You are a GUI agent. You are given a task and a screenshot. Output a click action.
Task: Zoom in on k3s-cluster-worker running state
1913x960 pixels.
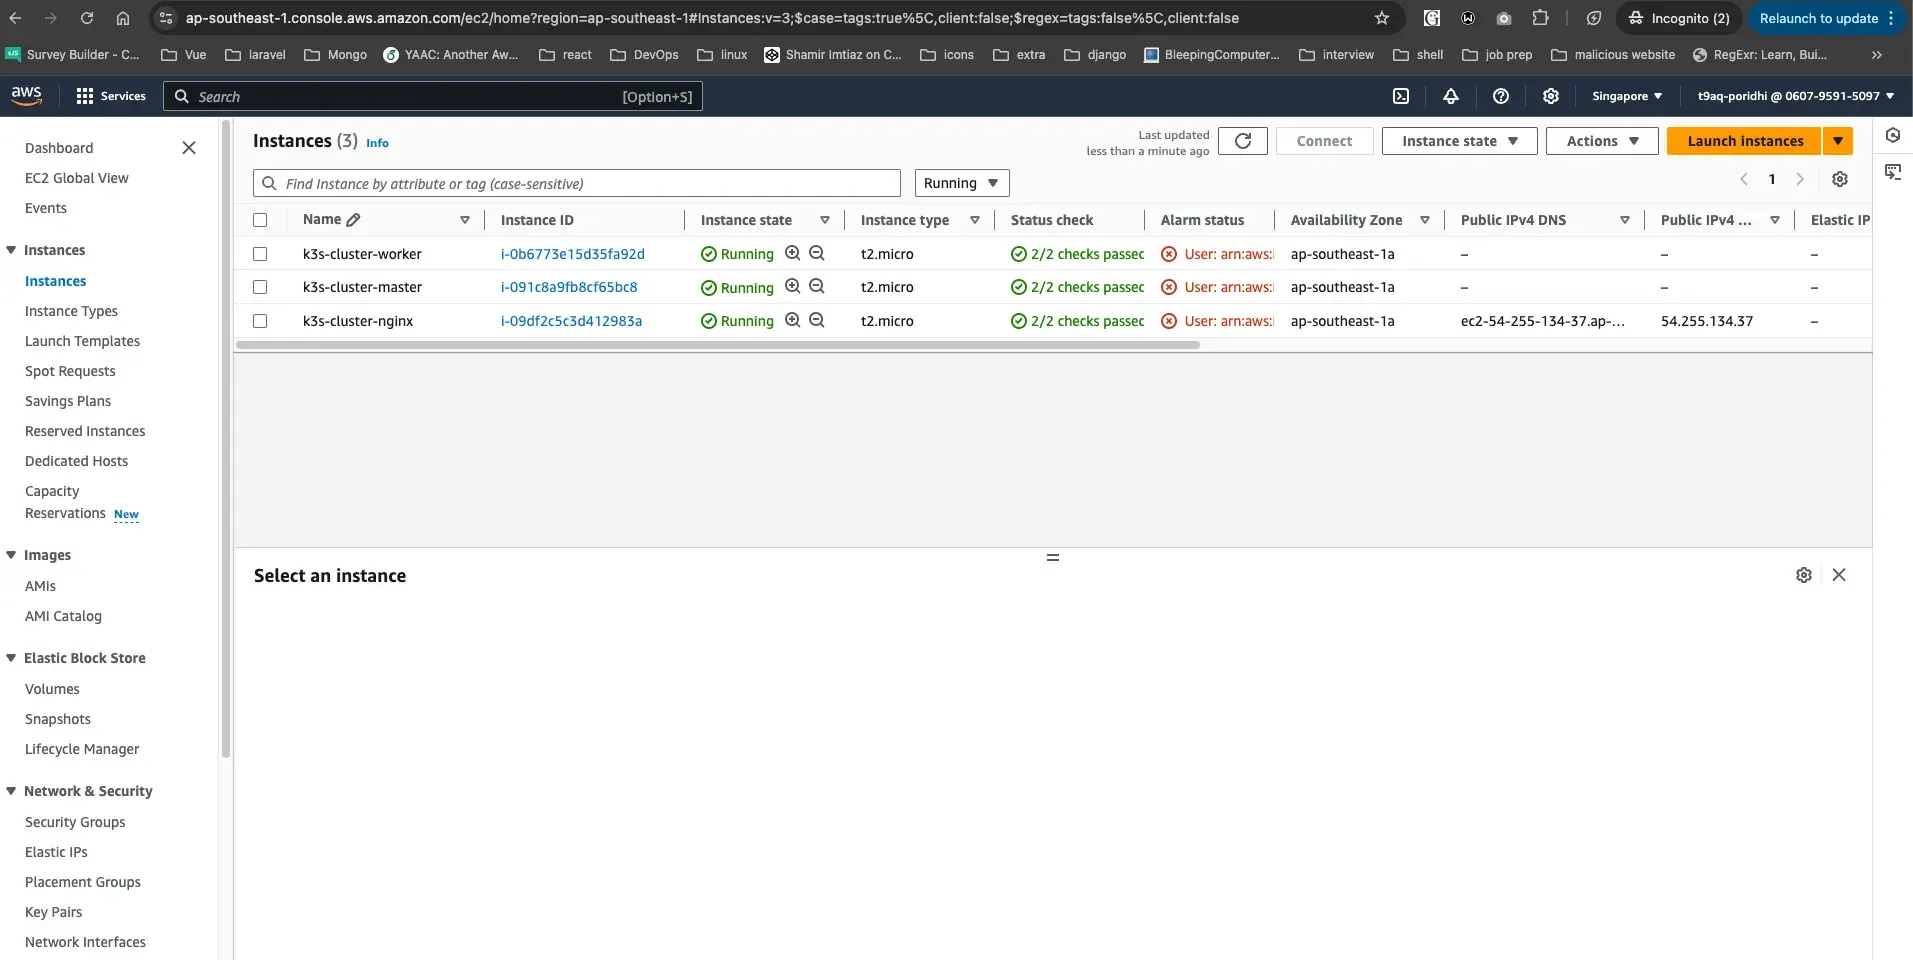click(792, 254)
